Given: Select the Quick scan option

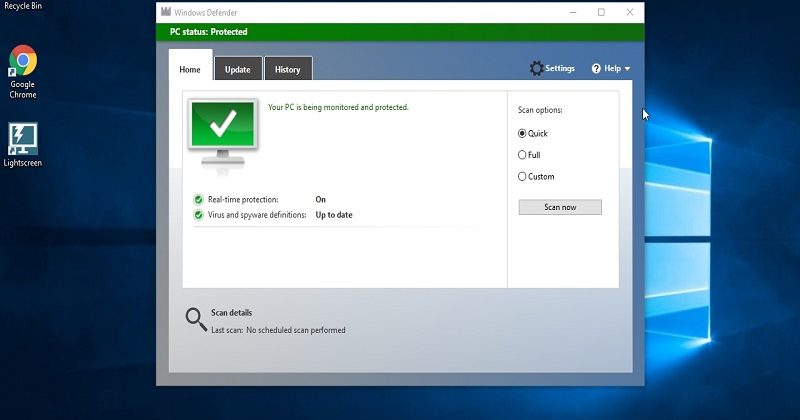Looking at the screenshot, I should click(x=522, y=133).
